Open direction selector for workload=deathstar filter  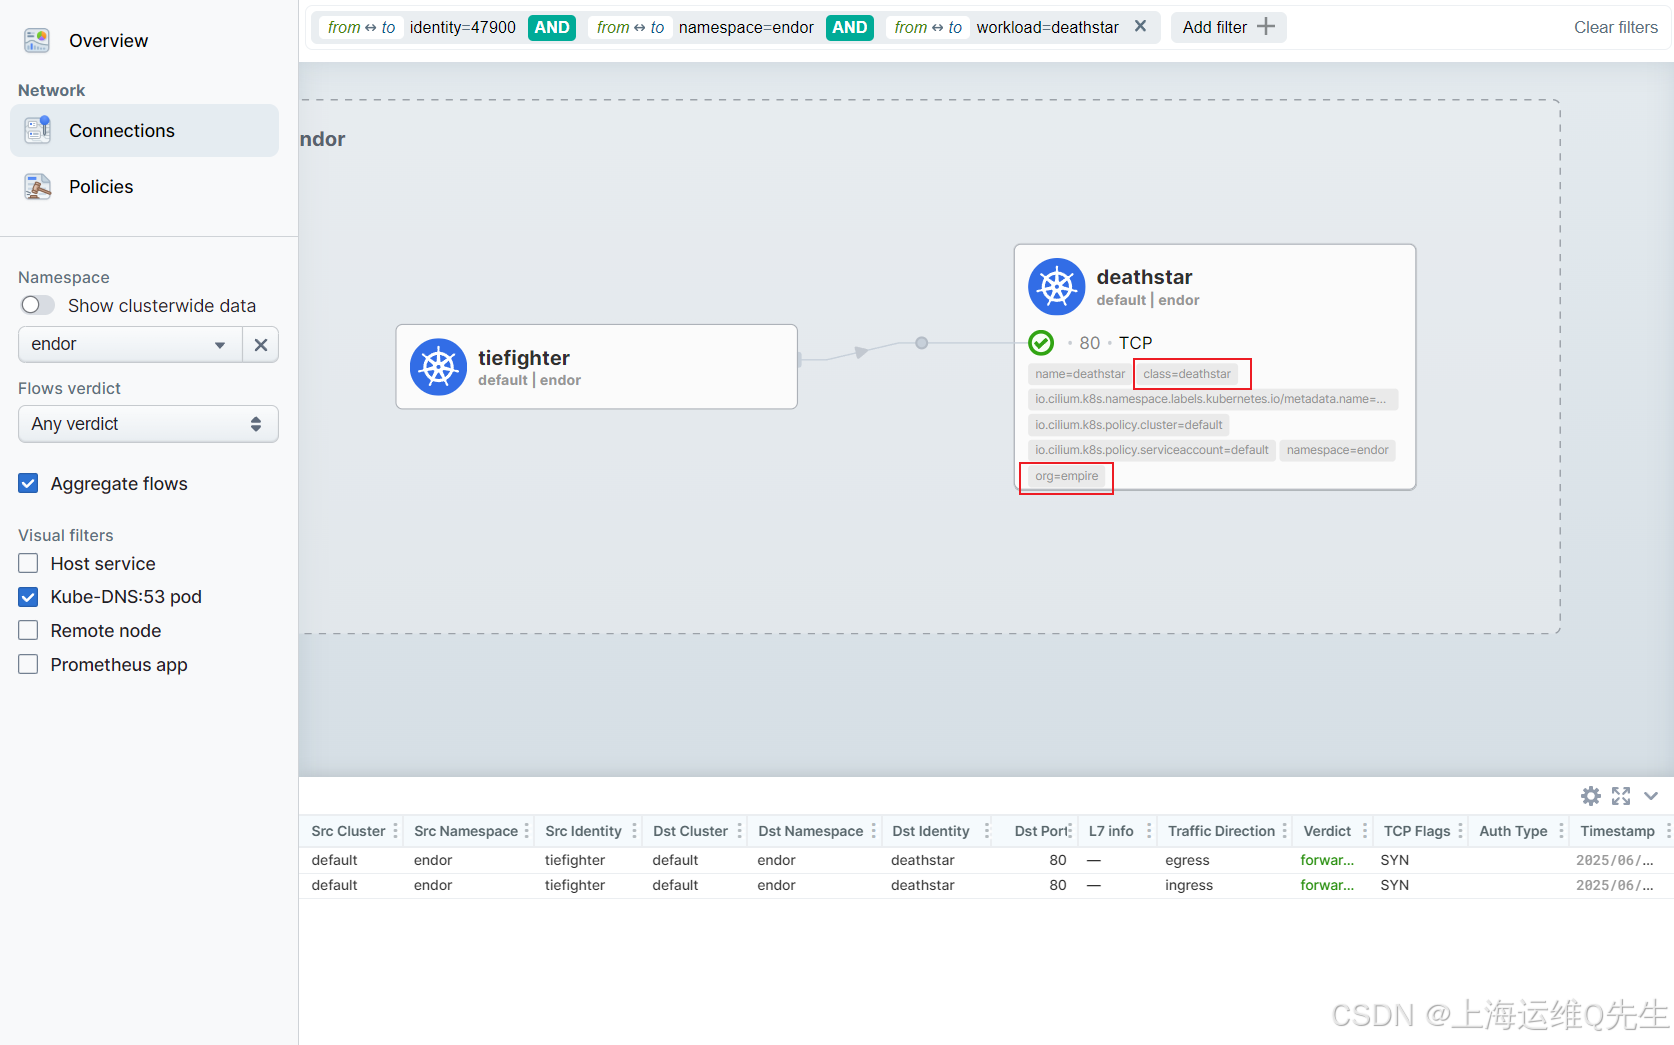(928, 27)
